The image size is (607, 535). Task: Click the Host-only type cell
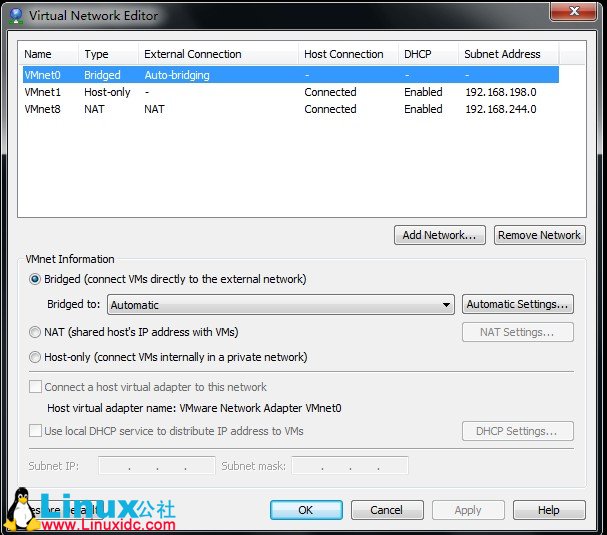pyautogui.click(x=107, y=92)
